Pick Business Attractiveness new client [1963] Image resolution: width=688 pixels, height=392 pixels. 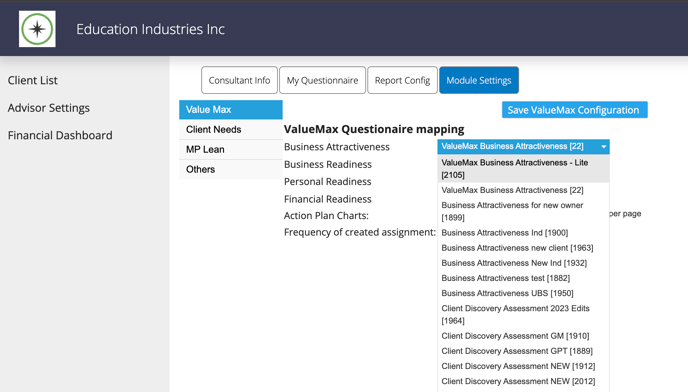(x=523, y=248)
